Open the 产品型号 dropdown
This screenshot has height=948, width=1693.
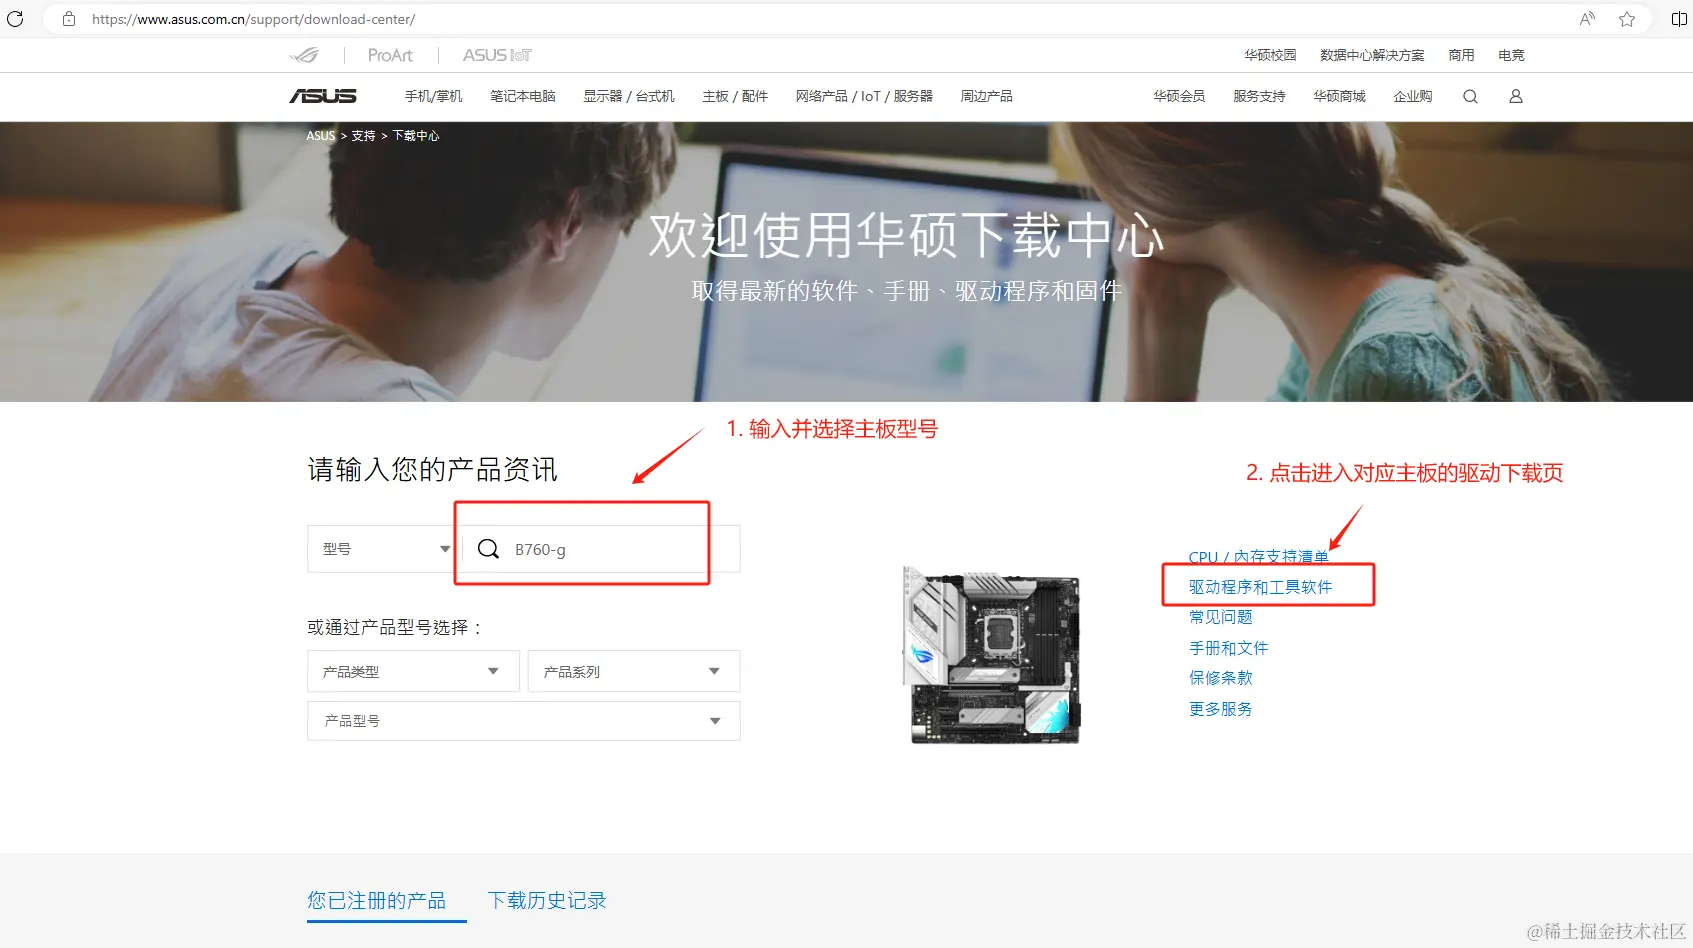click(523, 720)
